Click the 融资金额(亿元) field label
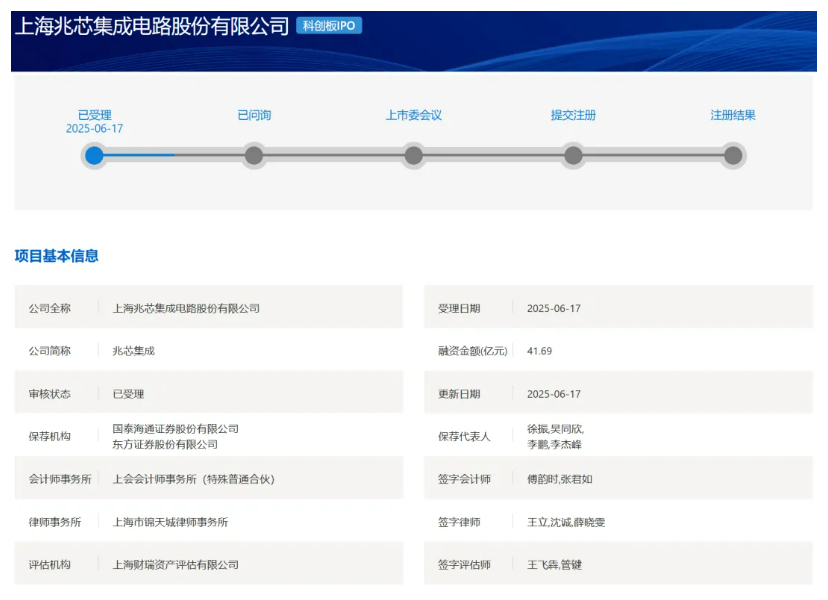 (473, 351)
